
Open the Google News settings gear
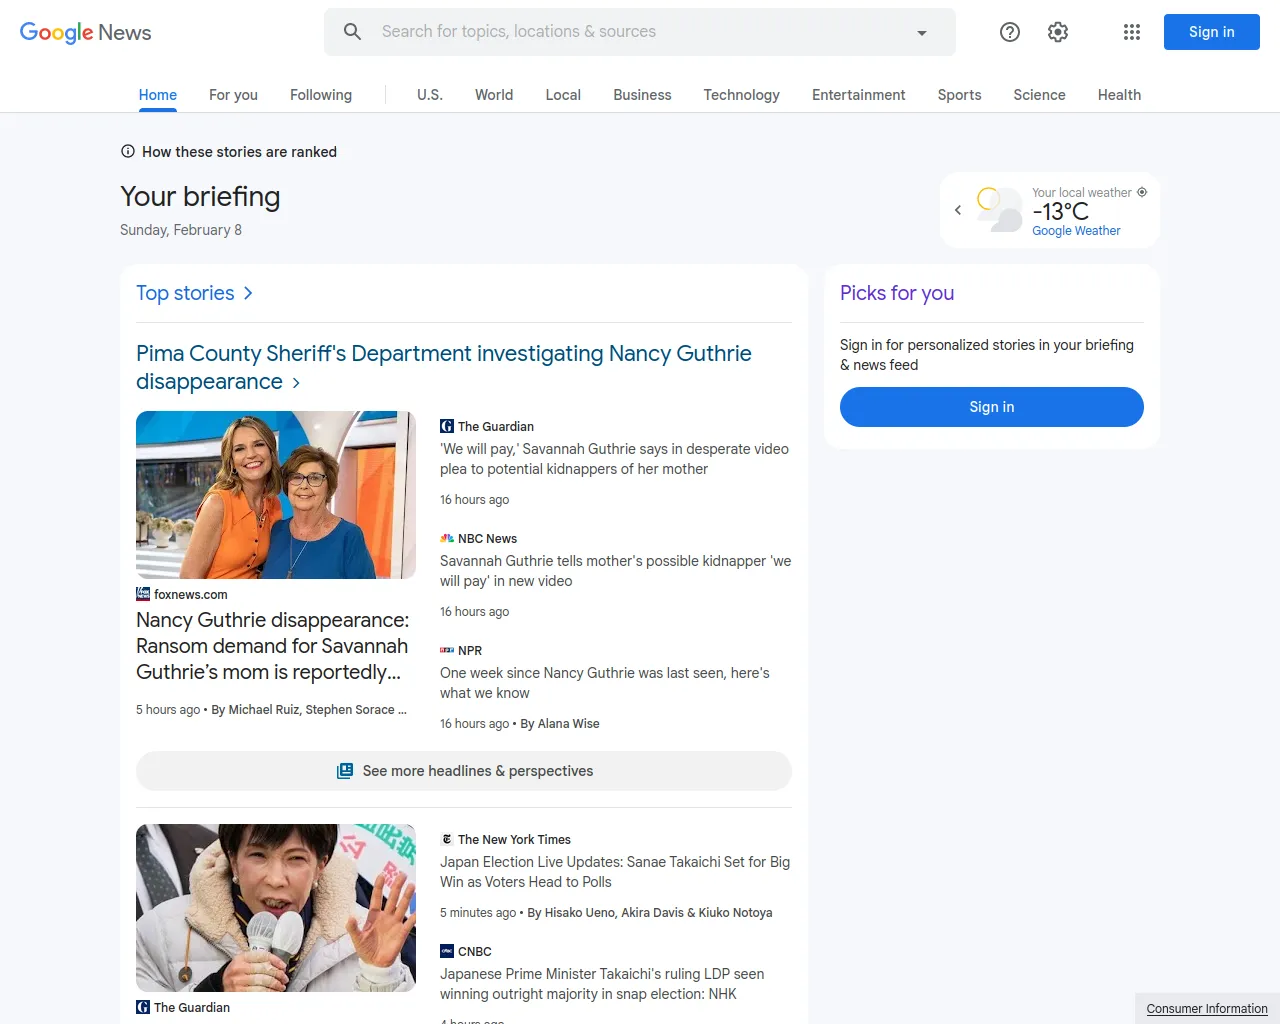point(1057,32)
